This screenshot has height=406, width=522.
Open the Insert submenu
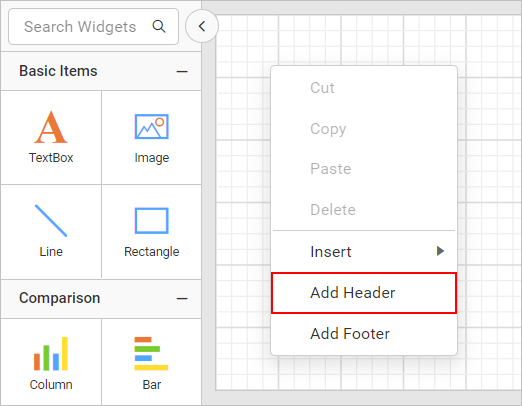point(364,251)
